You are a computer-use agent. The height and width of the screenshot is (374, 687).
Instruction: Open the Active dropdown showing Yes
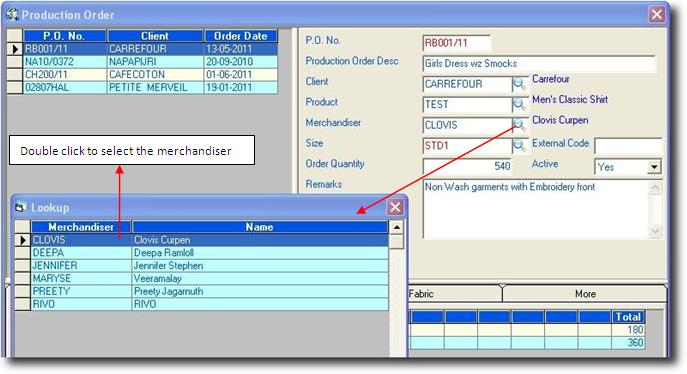(x=654, y=167)
